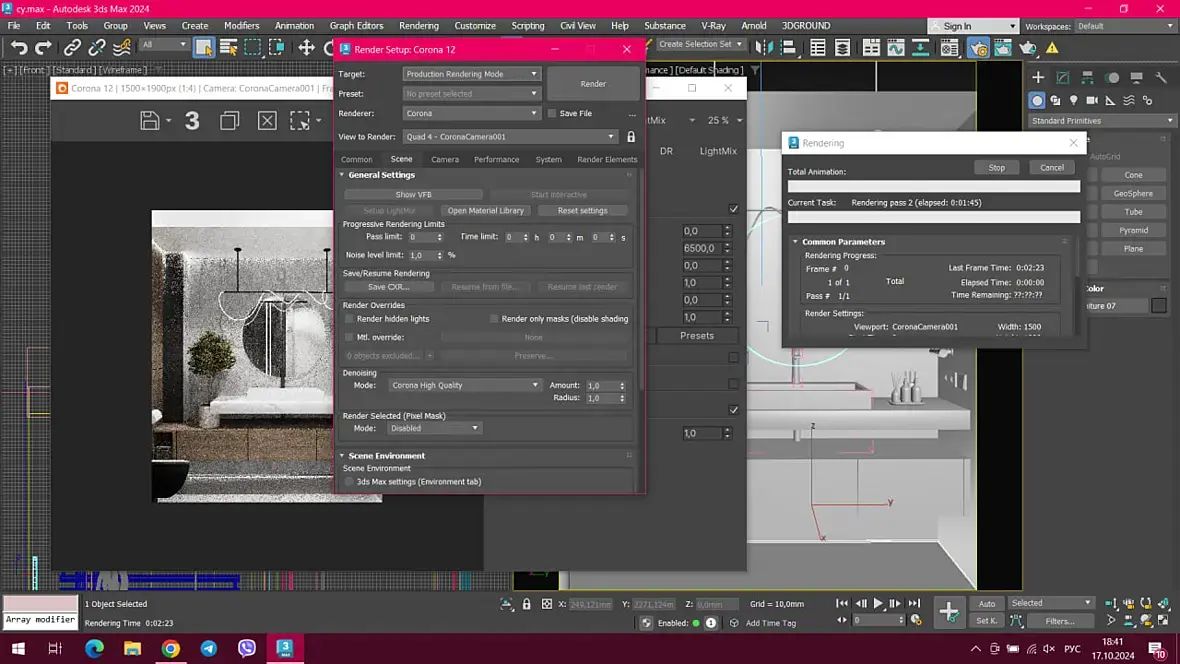
Task: Switch to the Camera tab in Render Setup
Action: [x=445, y=159]
